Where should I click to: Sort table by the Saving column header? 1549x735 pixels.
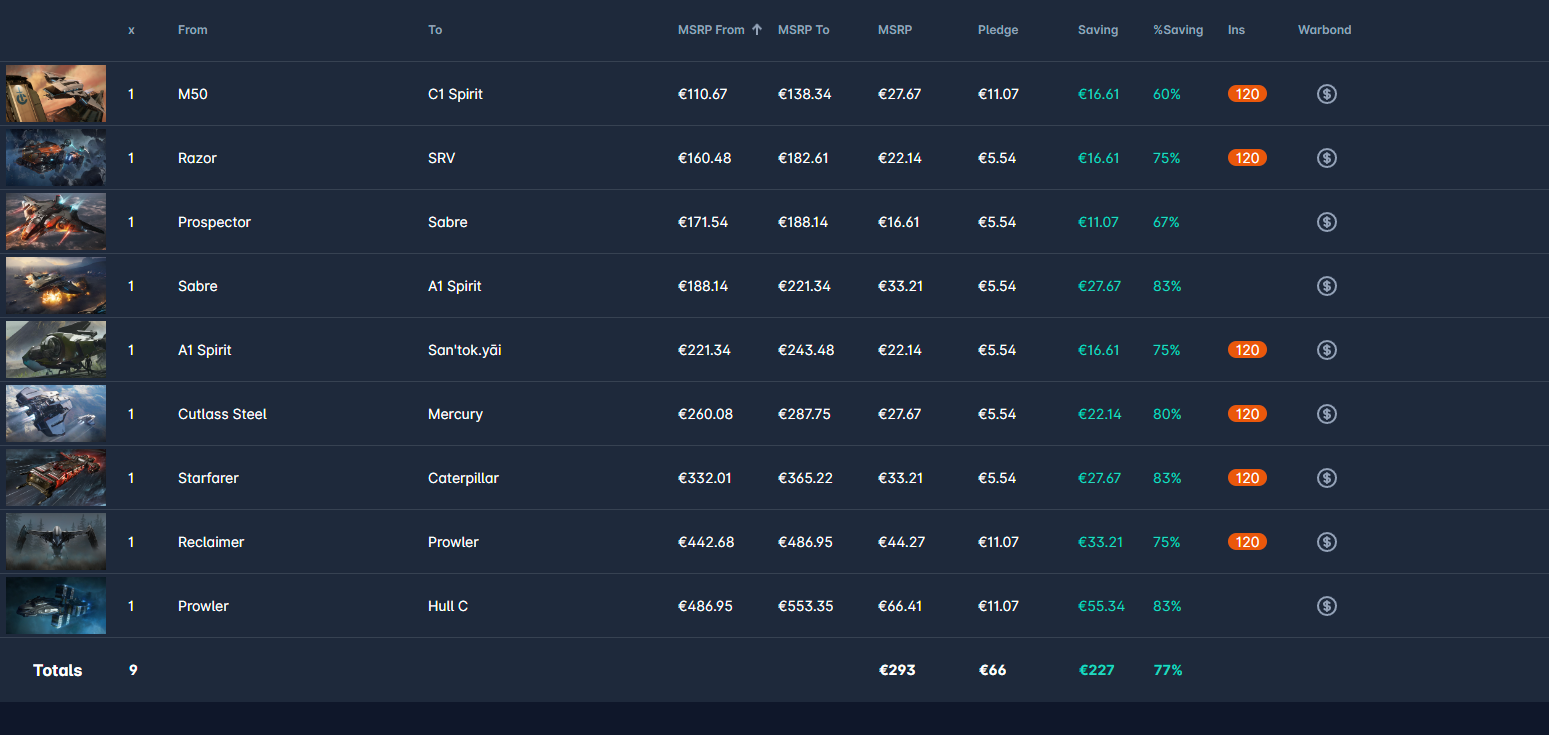point(1097,30)
